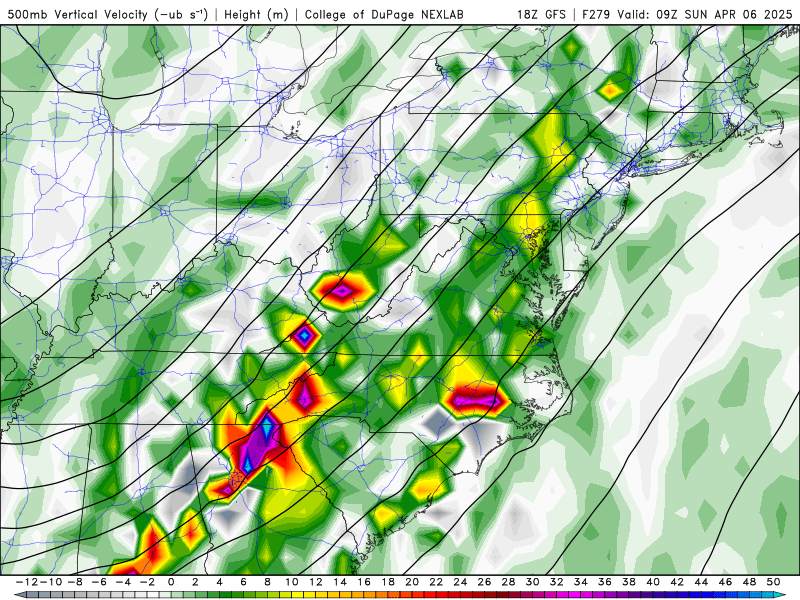
Task: Click the '32' legend value
Action: click(x=557, y=582)
